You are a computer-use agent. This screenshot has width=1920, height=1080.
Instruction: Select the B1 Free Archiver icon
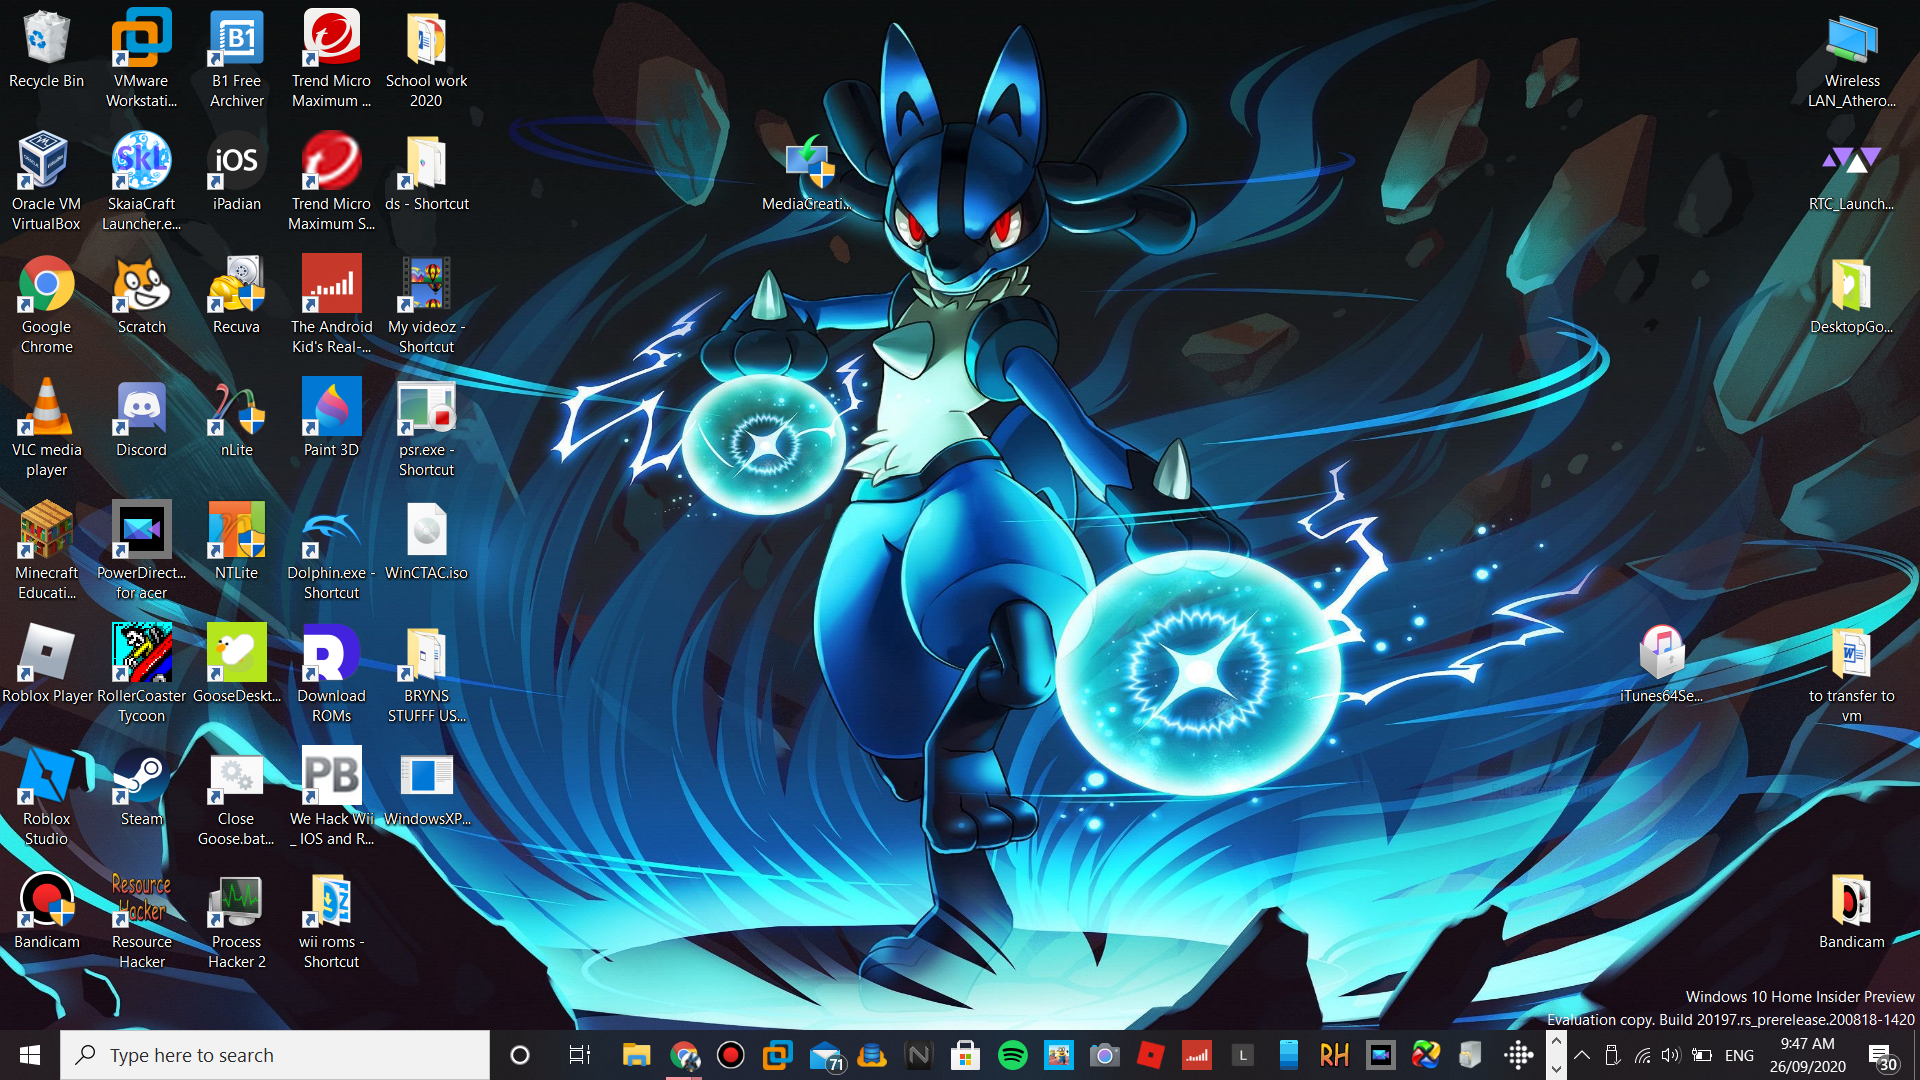click(236, 58)
